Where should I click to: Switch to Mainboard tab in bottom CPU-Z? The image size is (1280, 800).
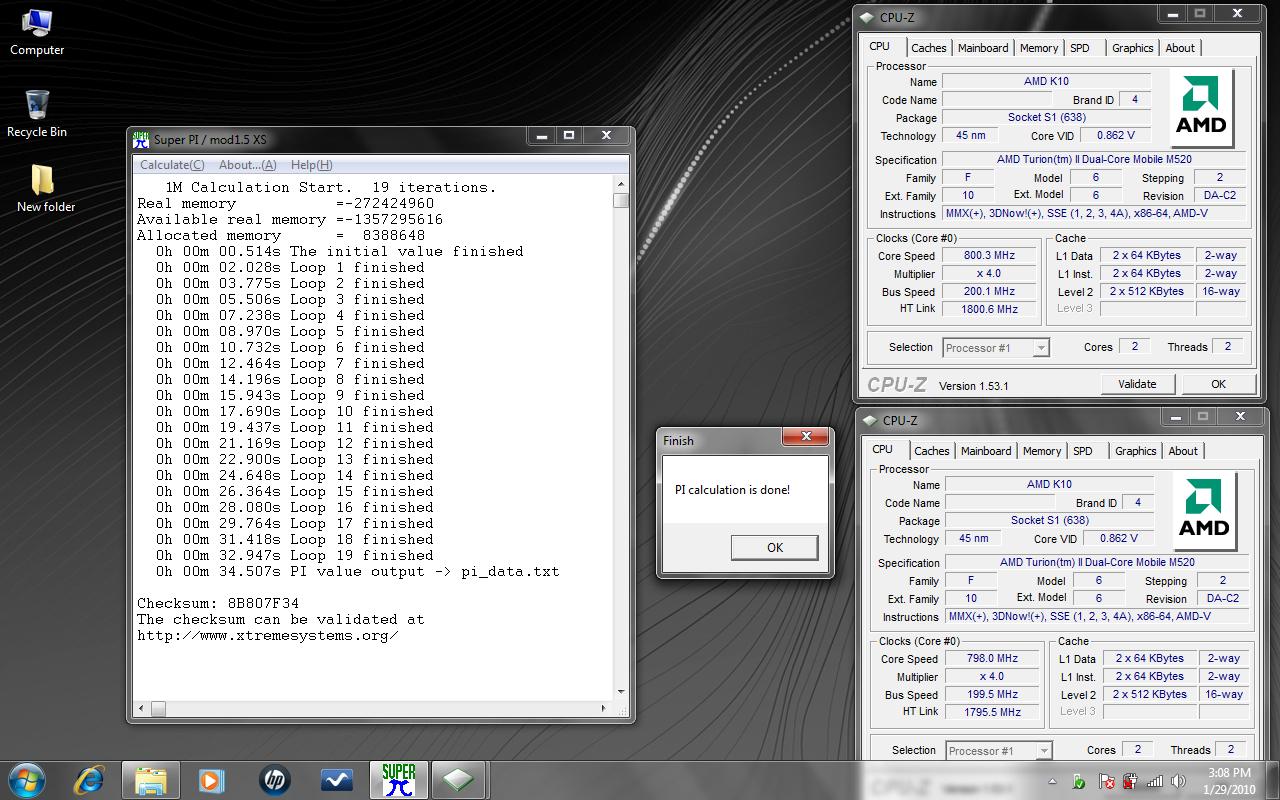point(986,451)
